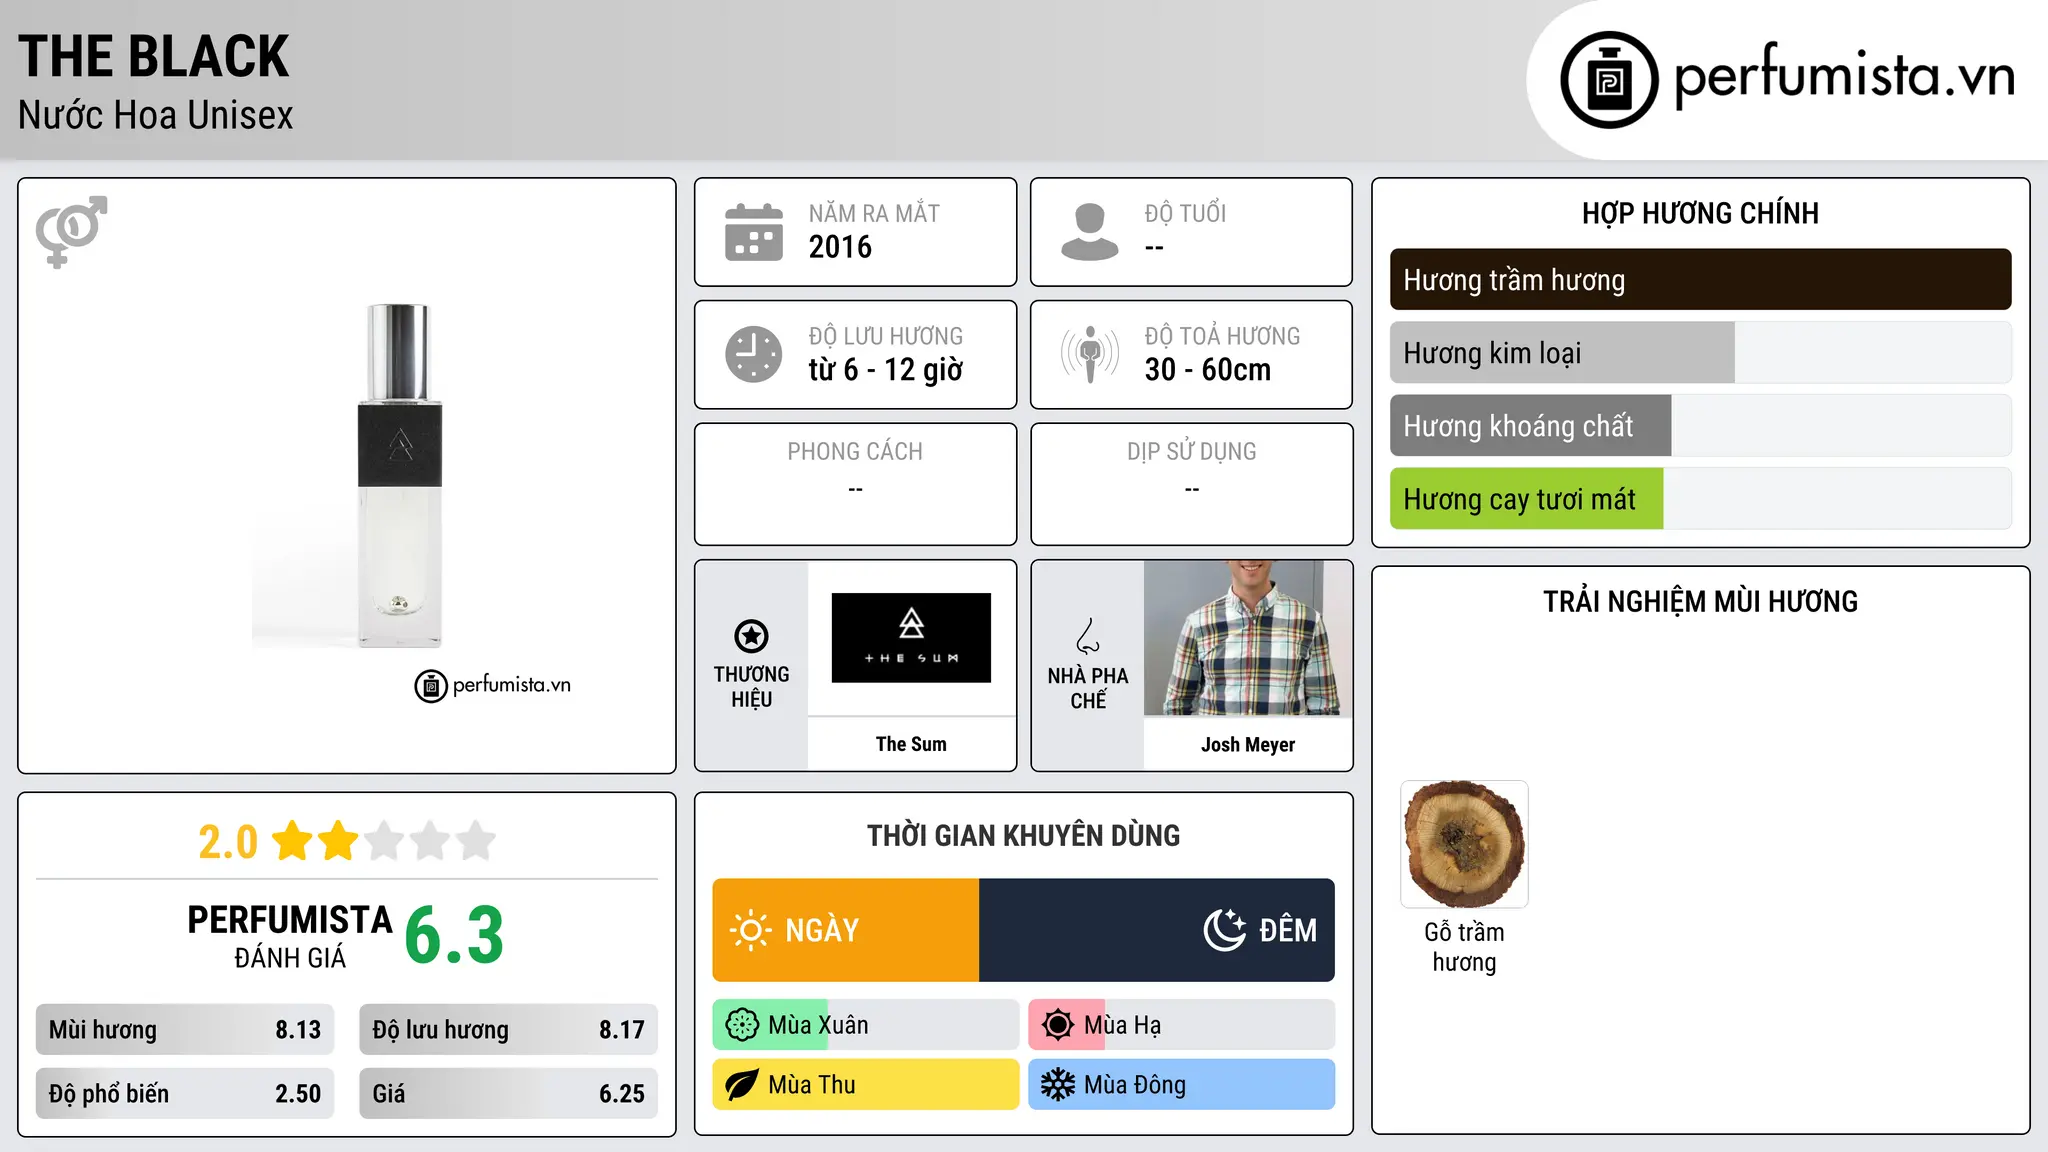Click the nose icon above Nhà Pha Chế
The width and height of the screenshot is (2048, 1152).
click(x=1088, y=636)
